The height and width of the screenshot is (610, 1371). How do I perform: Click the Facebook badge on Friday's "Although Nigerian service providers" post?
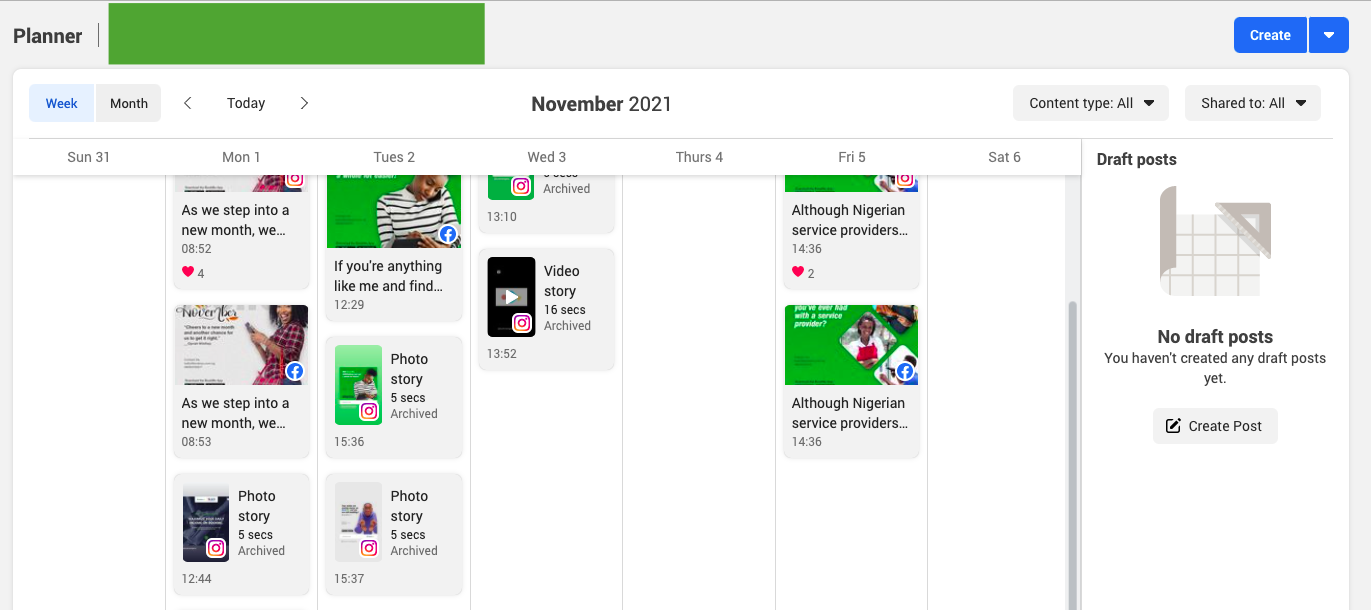click(x=905, y=371)
